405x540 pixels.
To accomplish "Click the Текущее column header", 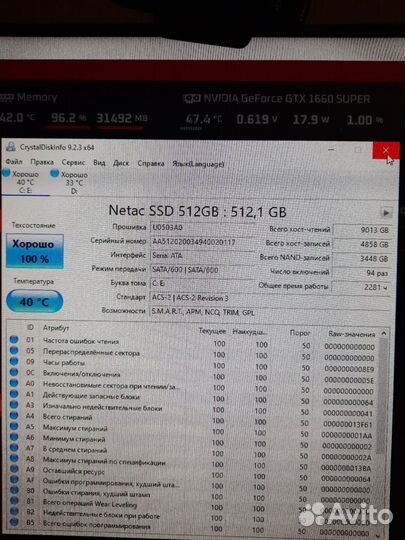I will pos(212,331).
